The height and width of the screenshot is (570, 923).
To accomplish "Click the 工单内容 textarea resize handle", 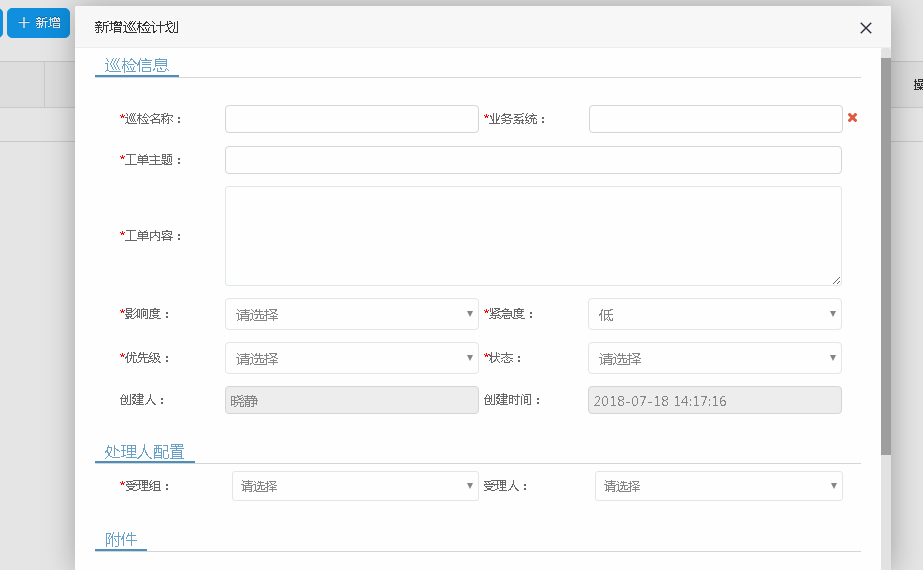I will [x=836, y=281].
